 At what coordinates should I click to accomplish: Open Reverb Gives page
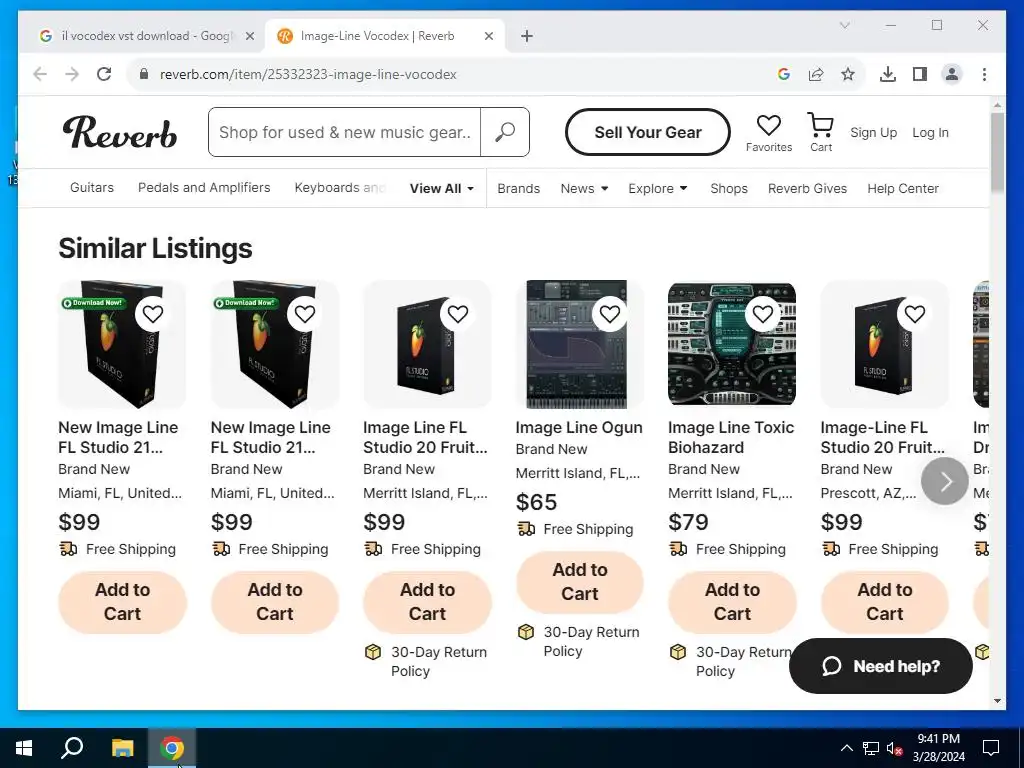[x=807, y=188]
